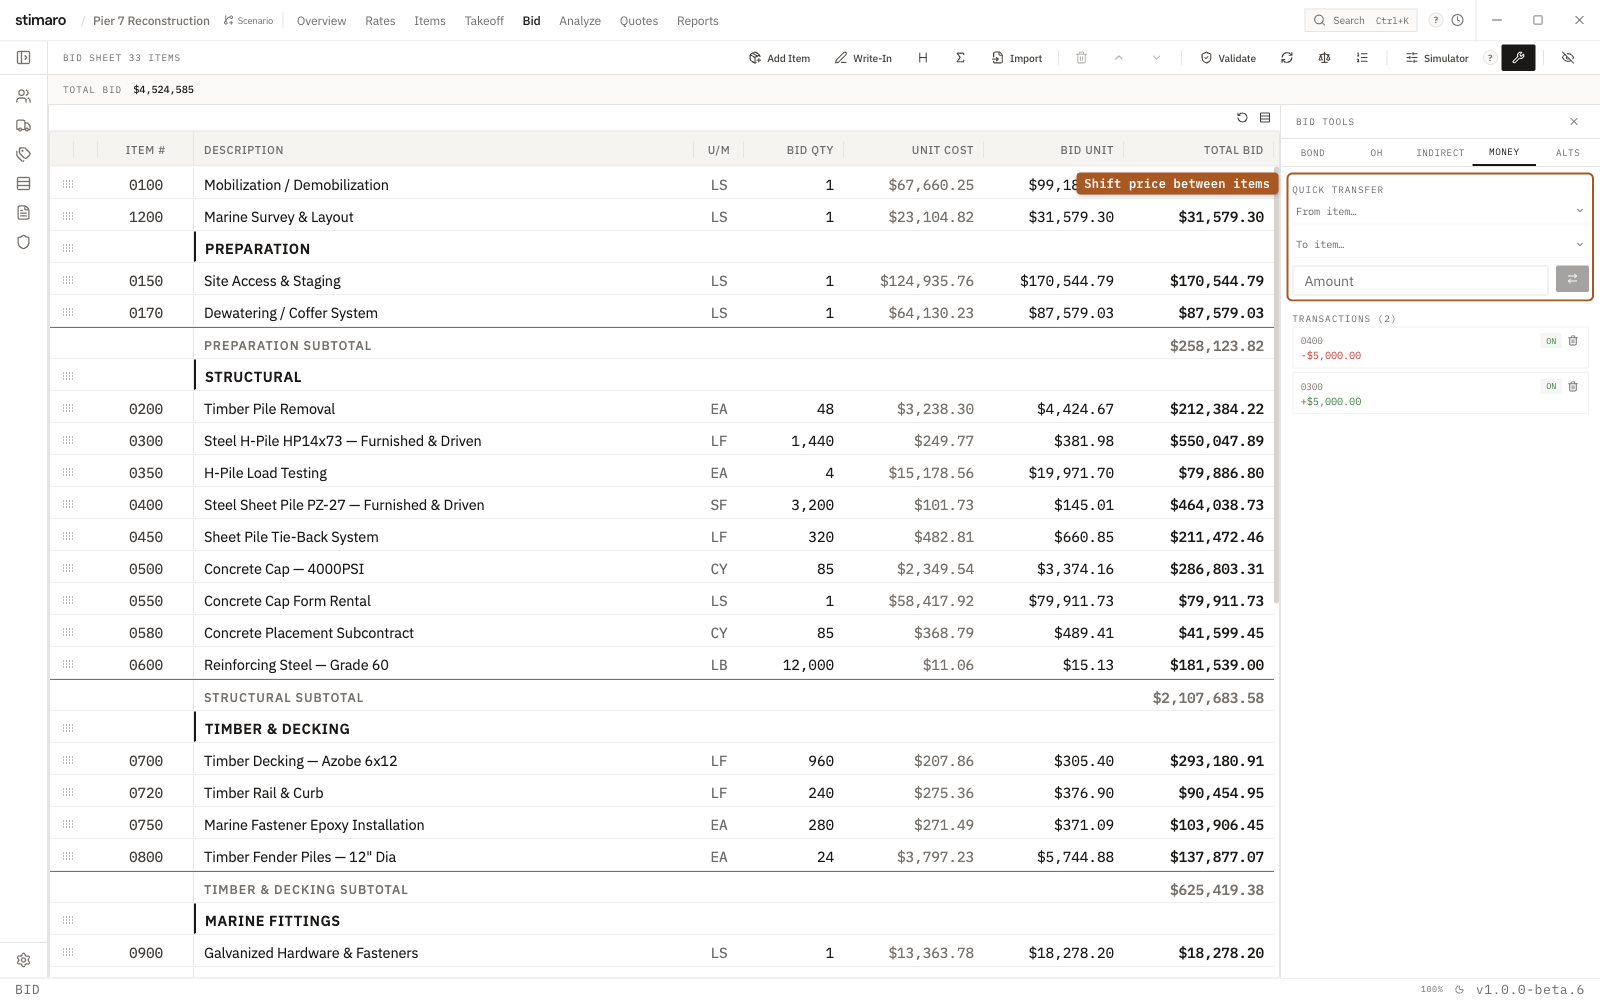1600x1000 pixels.
Task: Open the people icon in the left sidebar
Action: click(23, 96)
